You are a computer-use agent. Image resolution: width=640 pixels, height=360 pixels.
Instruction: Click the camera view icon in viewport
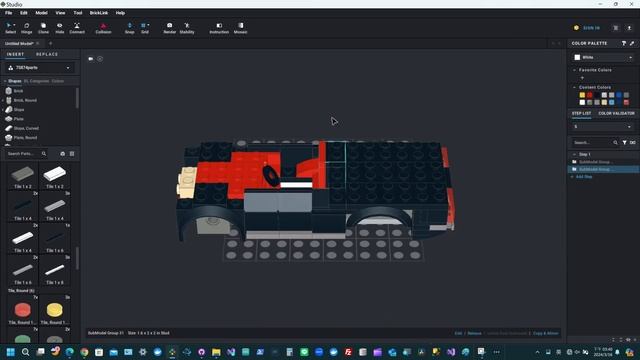click(x=91, y=59)
